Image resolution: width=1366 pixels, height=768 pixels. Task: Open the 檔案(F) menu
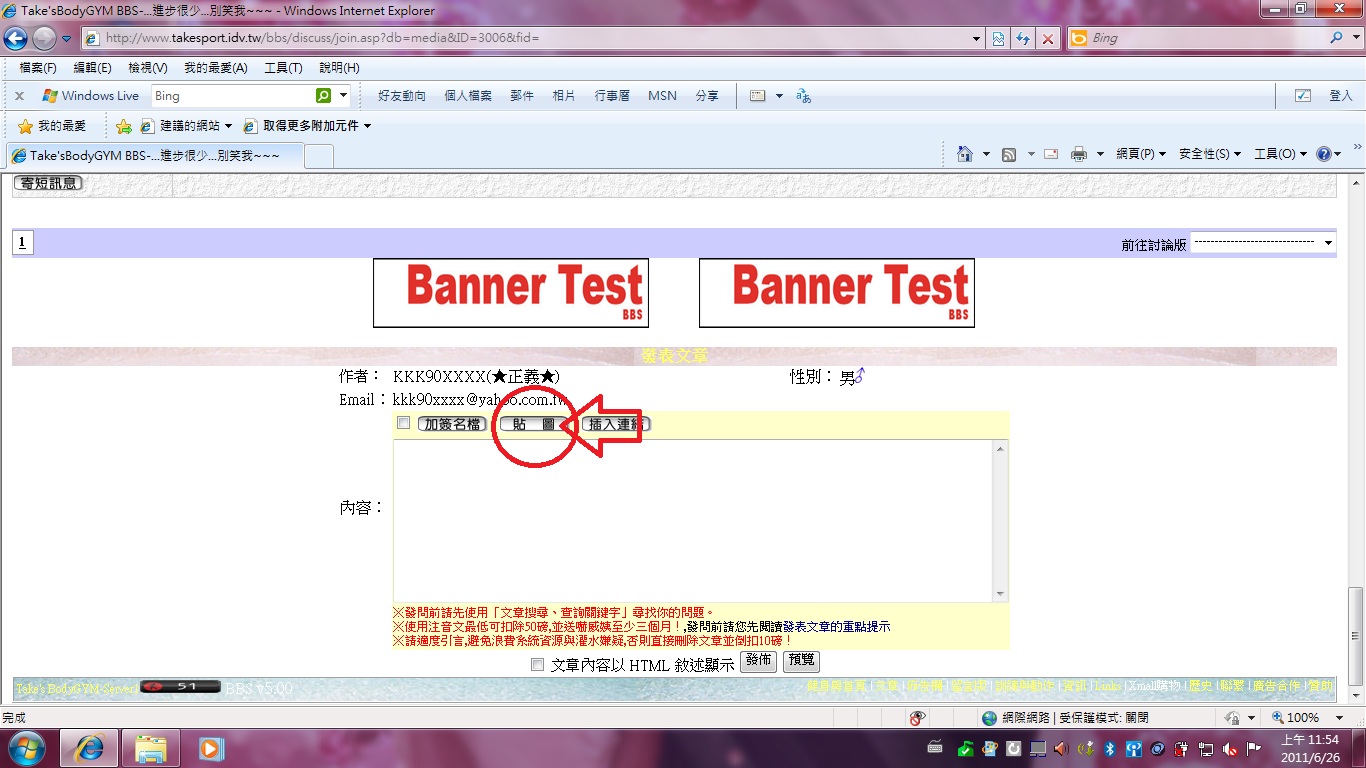point(38,68)
